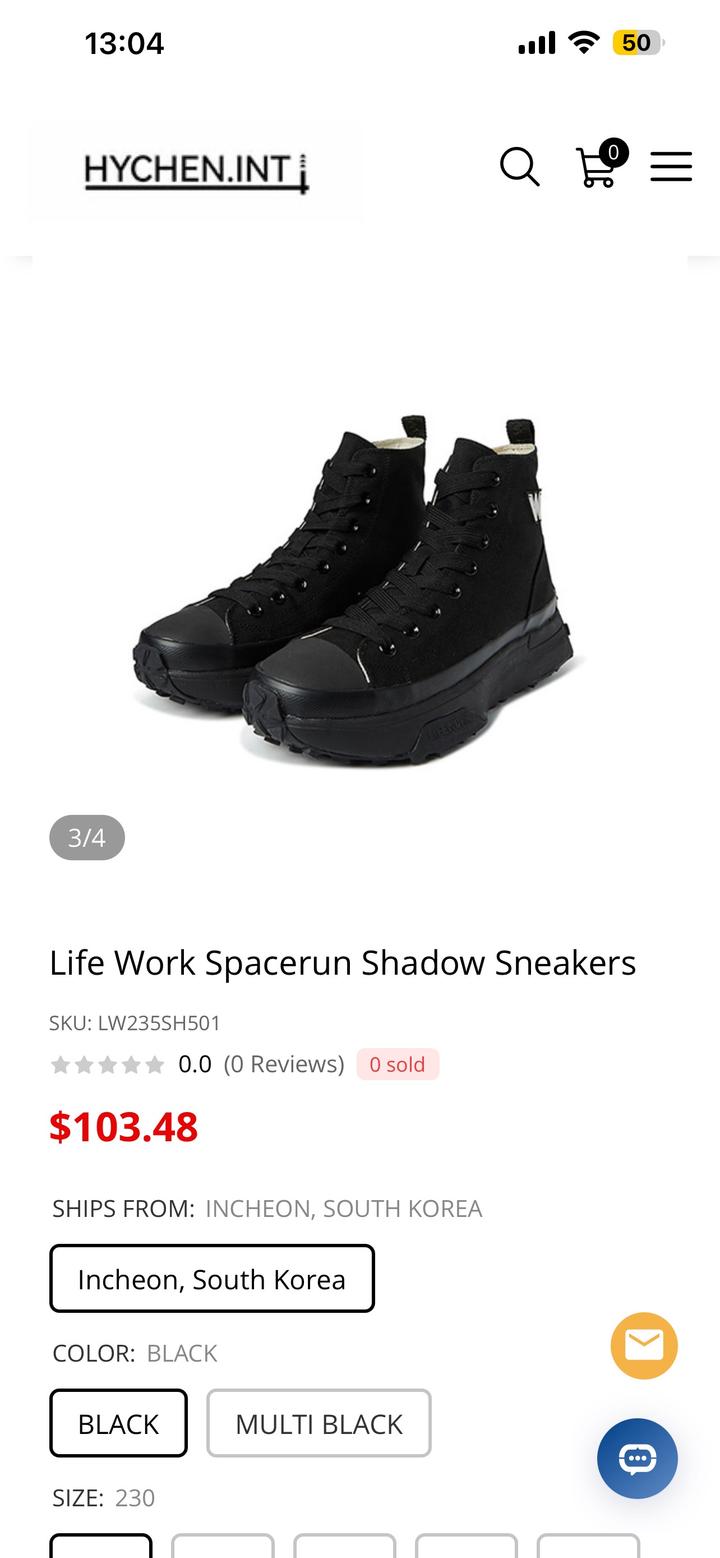Tap the 3/4 image counter badge

87,837
